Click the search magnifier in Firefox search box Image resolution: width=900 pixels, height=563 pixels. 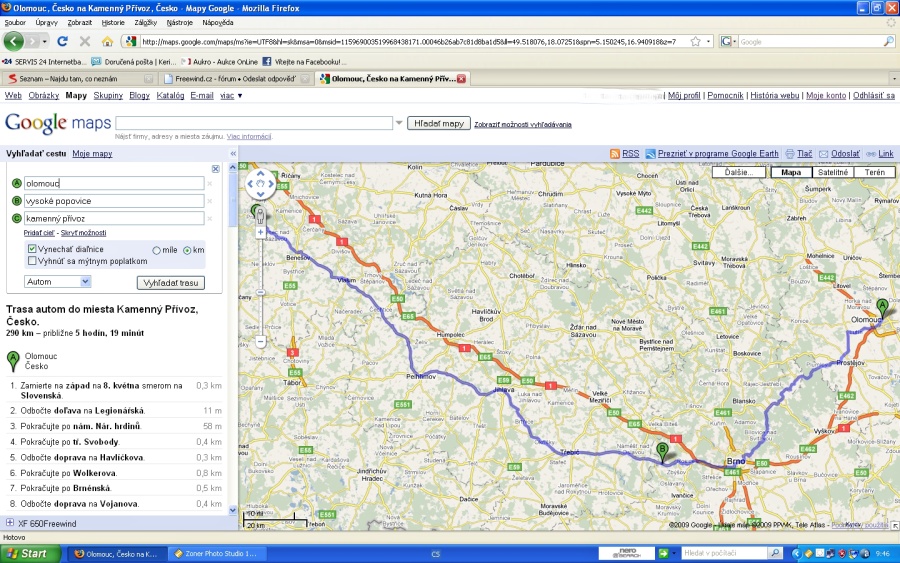point(889,41)
